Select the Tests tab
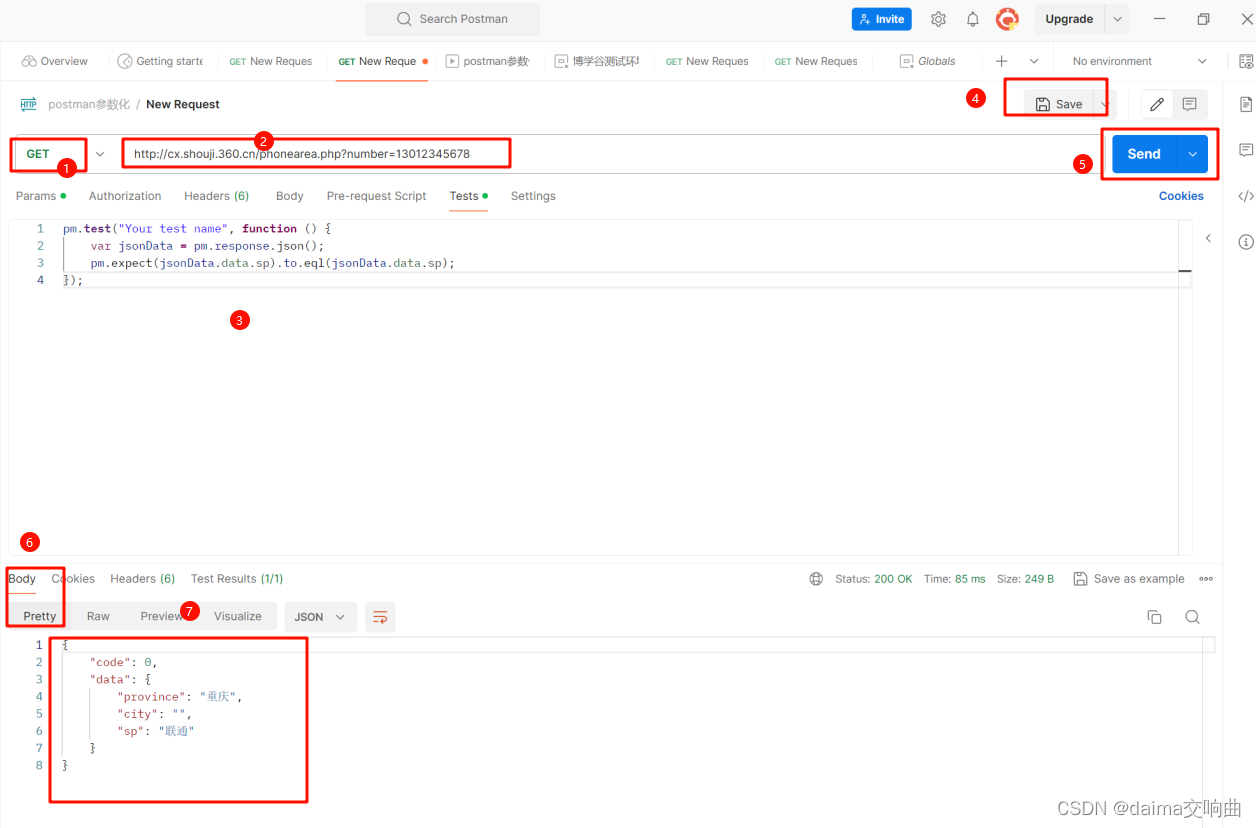The height and width of the screenshot is (828, 1256). click(x=468, y=196)
